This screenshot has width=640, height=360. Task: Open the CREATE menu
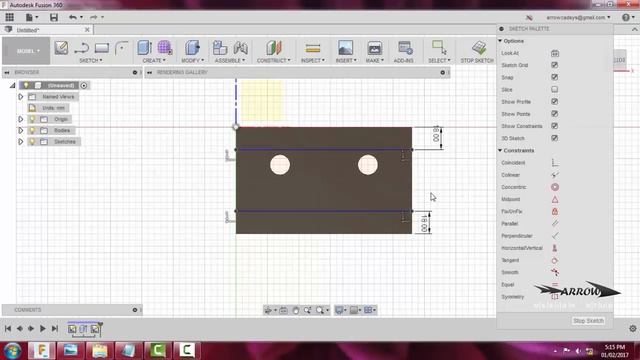[x=154, y=60]
